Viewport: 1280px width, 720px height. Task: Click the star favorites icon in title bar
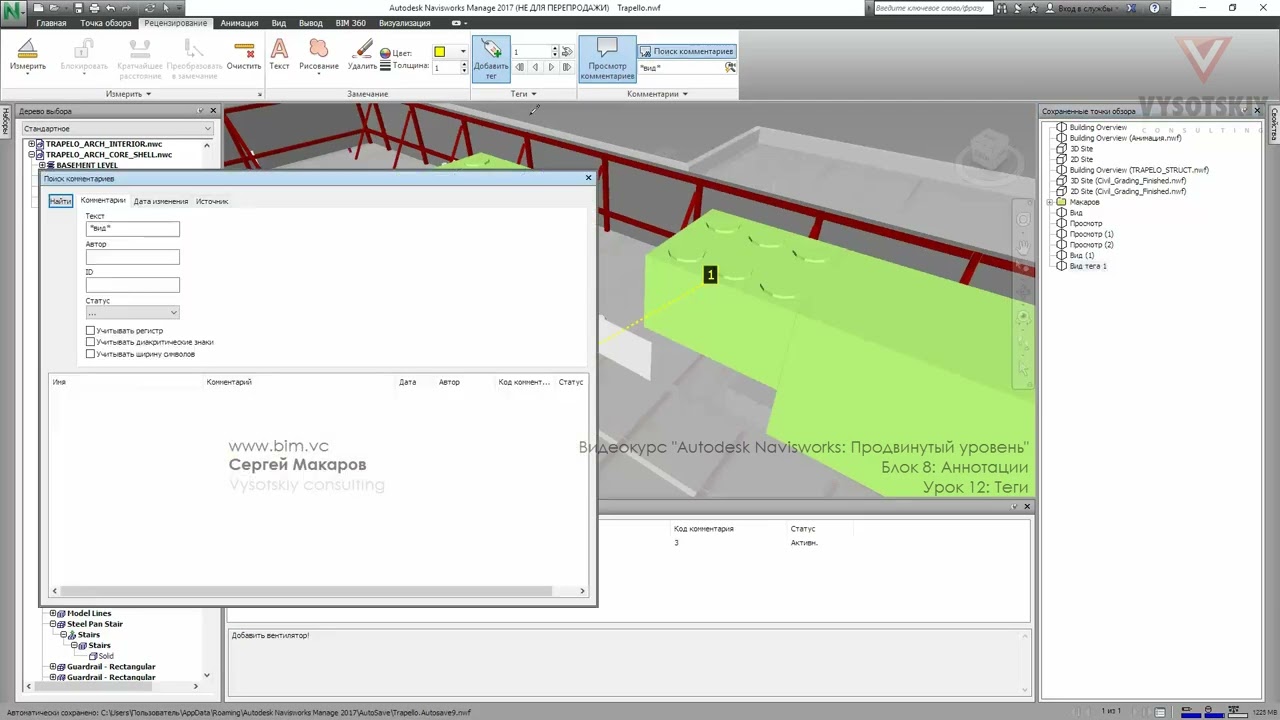click(1035, 8)
